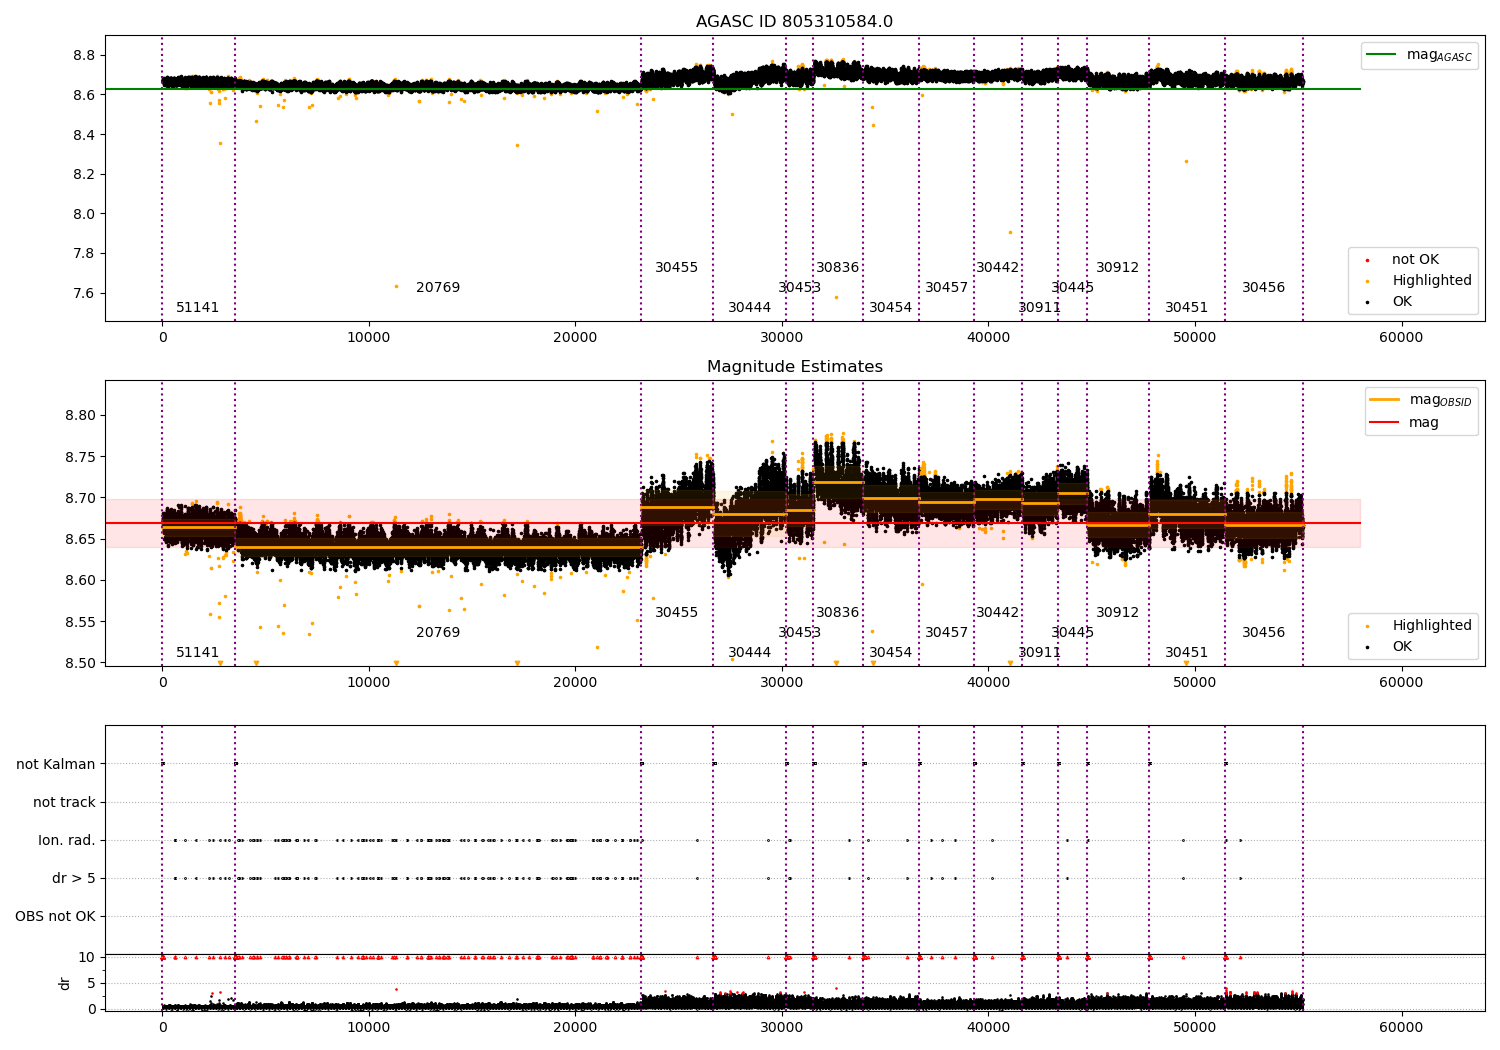Click the 5 tick on the dr axis
The image size is (1500, 1050).
click(x=92, y=984)
